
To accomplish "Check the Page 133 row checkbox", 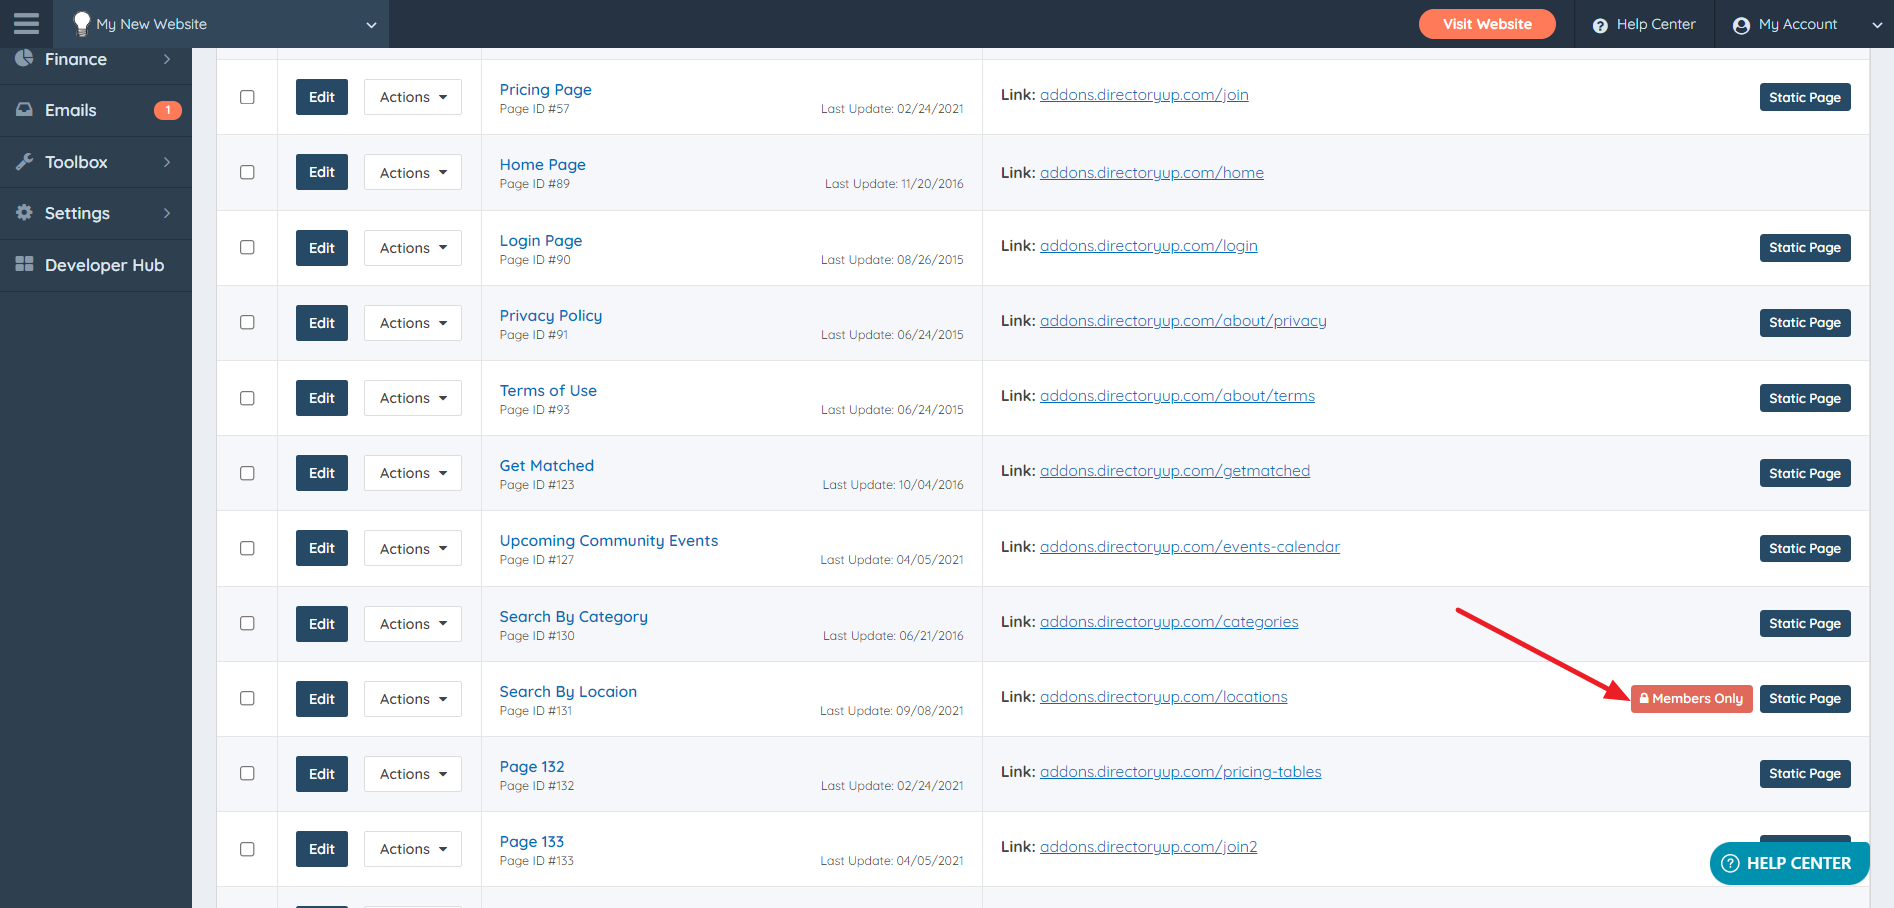I will (x=247, y=849).
